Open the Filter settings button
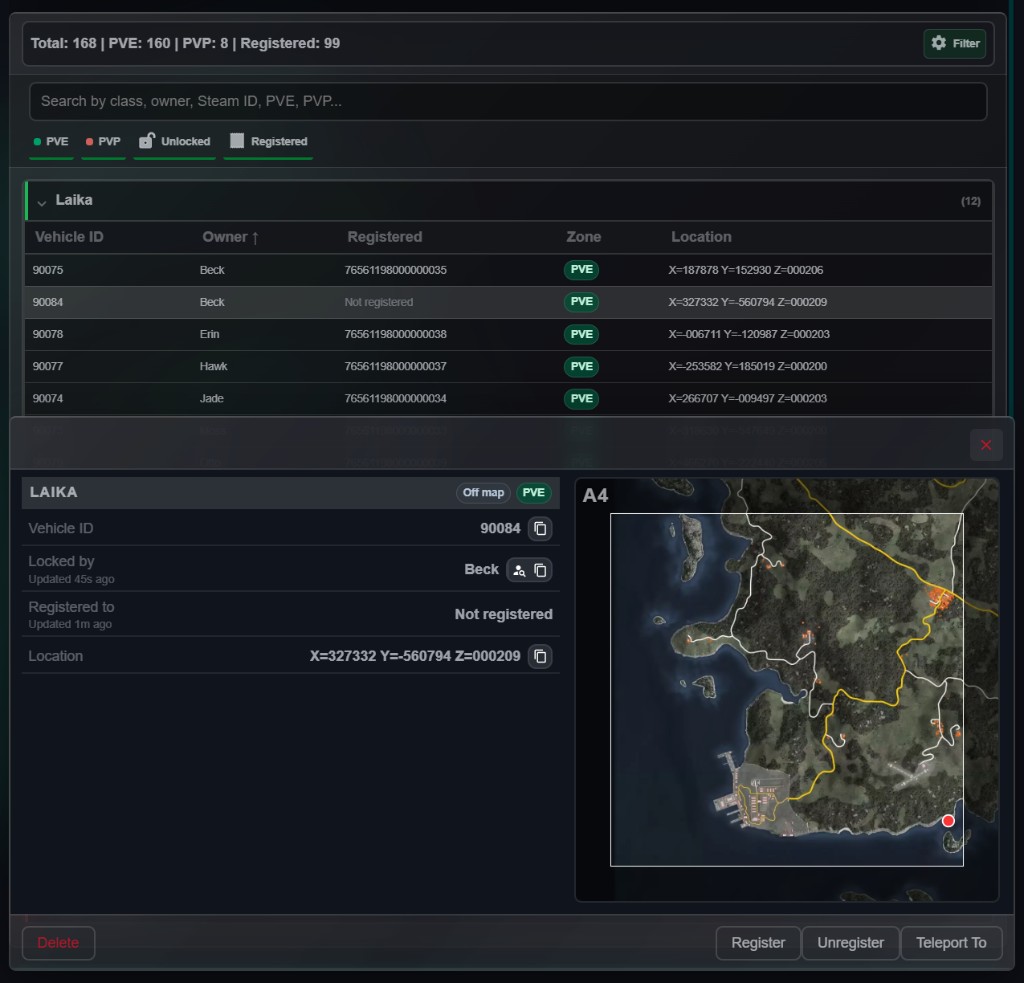The image size is (1024, 983). tap(954, 43)
